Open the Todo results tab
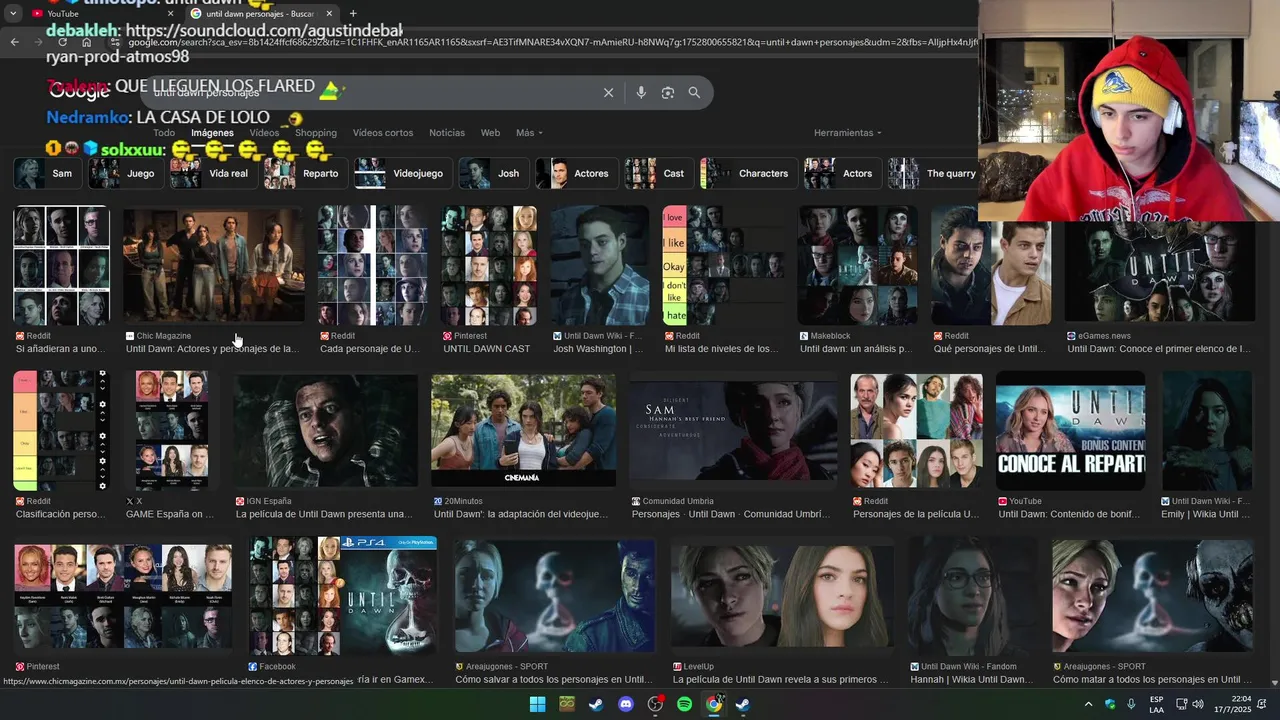The width and height of the screenshot is (1280, 720). coord(164,133)
